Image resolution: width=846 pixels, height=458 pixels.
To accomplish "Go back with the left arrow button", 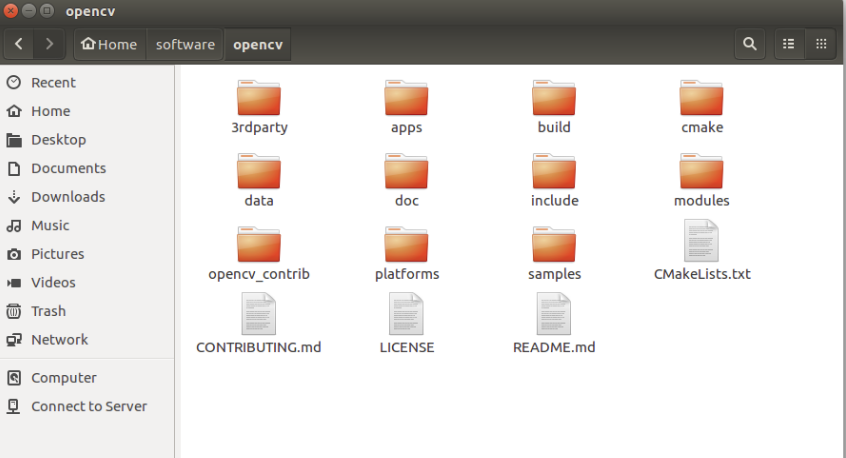I will pos(19,44).
